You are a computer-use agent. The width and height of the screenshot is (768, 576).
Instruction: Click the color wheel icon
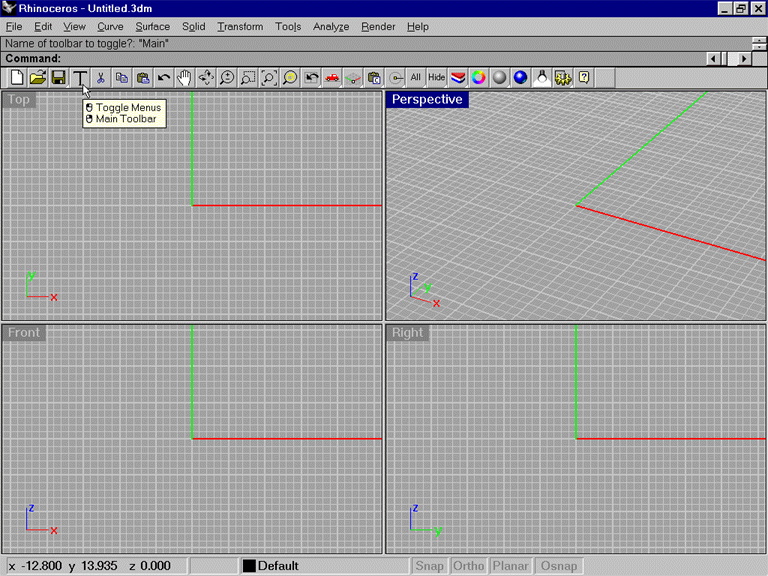[479, 77]
